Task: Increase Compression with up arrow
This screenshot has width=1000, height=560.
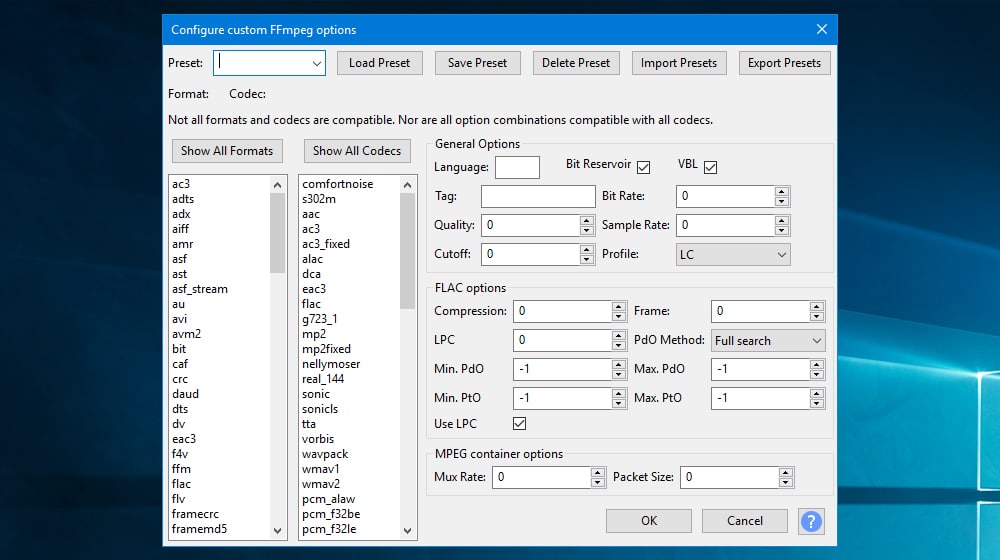Action: 619,306
